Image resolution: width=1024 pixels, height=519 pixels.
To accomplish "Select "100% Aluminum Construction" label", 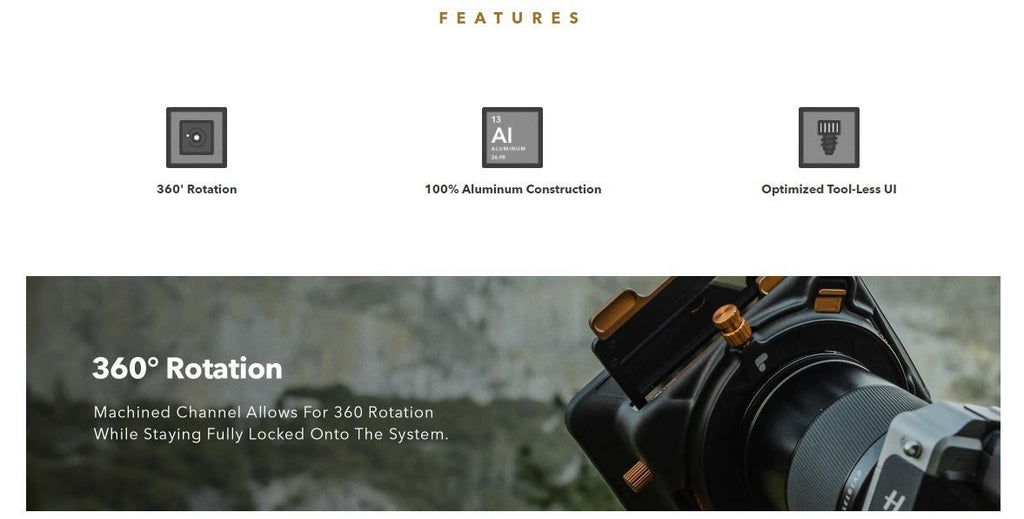I will pyautogui.click(x=513, y=189).
